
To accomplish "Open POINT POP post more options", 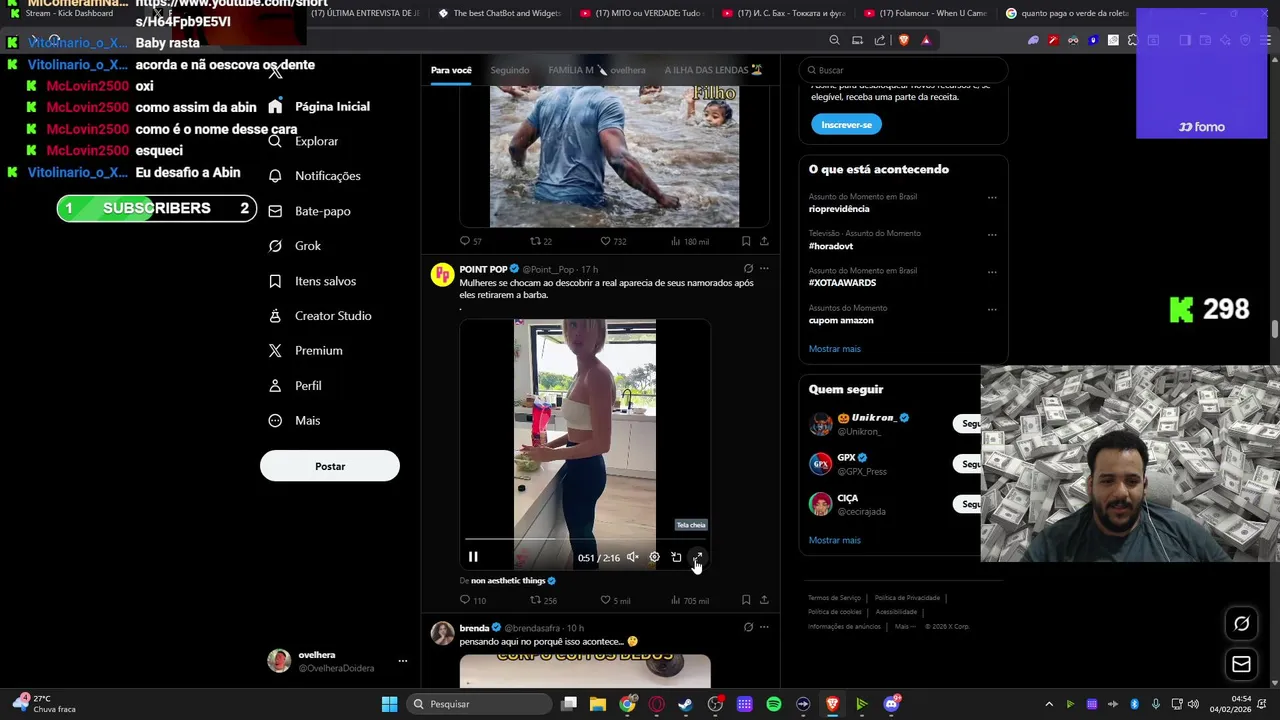I will pyautogui.click(x=764, y=269).
